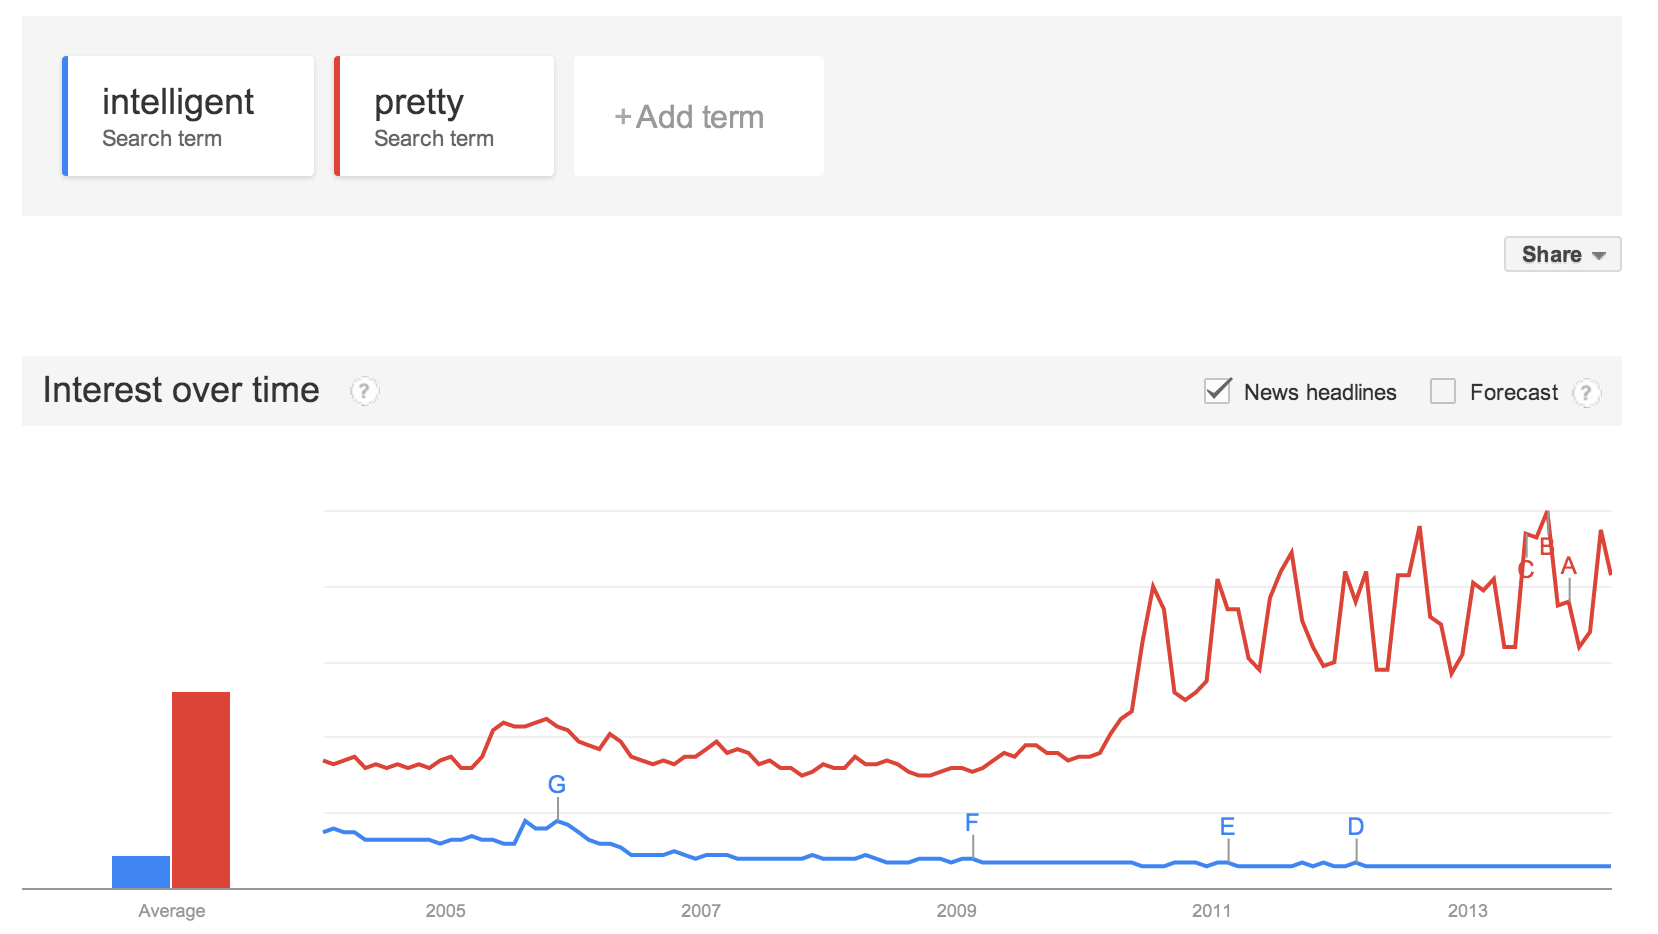Viewport: 1658px width, 934px height.
Task: Uncheck the News headlines checkbox
Action: pyautogui.click(x=1217, y=391)
